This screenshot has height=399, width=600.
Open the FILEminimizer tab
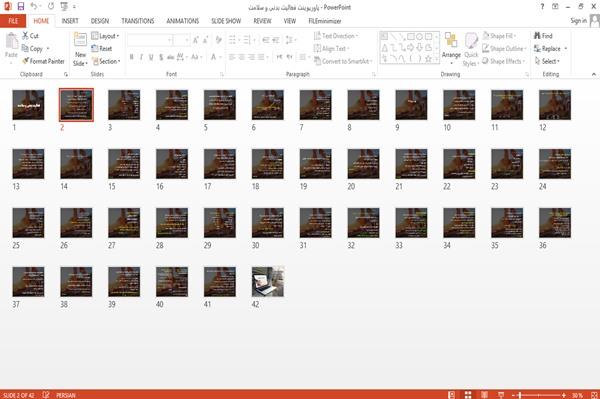coord(324,21)
